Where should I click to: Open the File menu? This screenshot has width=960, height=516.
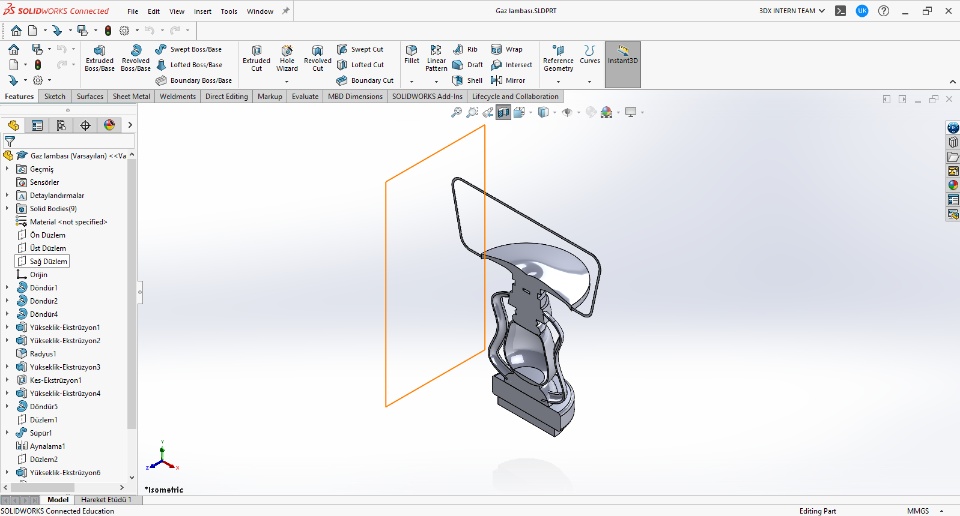(133, 12)
